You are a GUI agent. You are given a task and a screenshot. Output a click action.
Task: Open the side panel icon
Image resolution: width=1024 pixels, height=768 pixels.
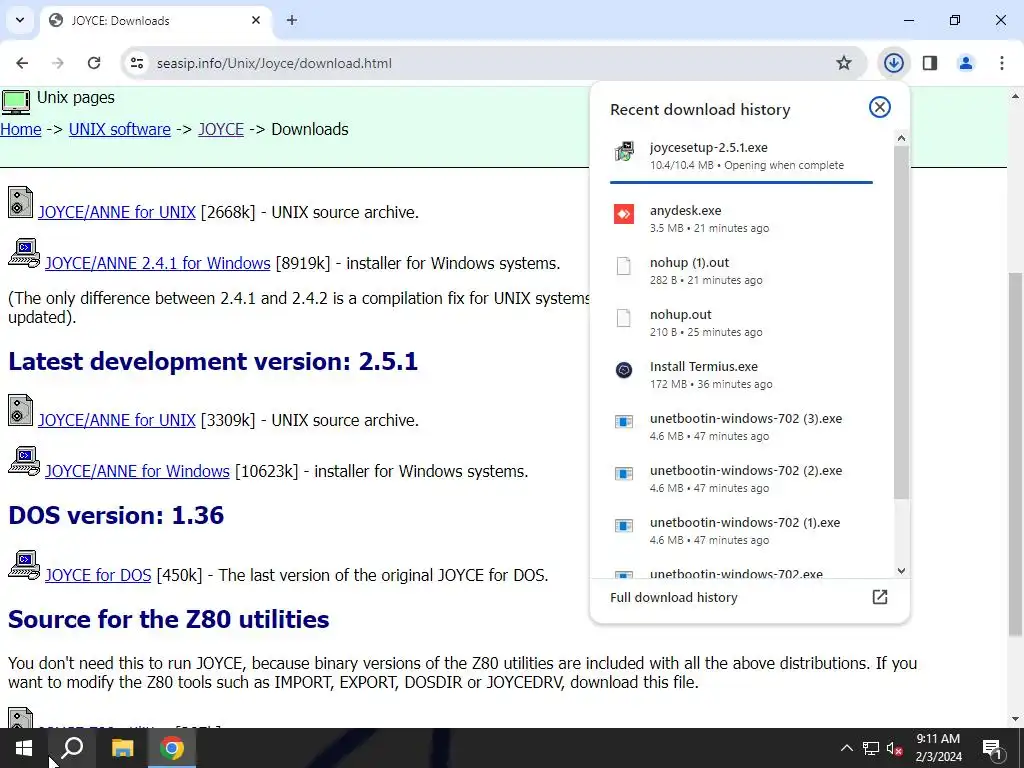pos(930,63)
